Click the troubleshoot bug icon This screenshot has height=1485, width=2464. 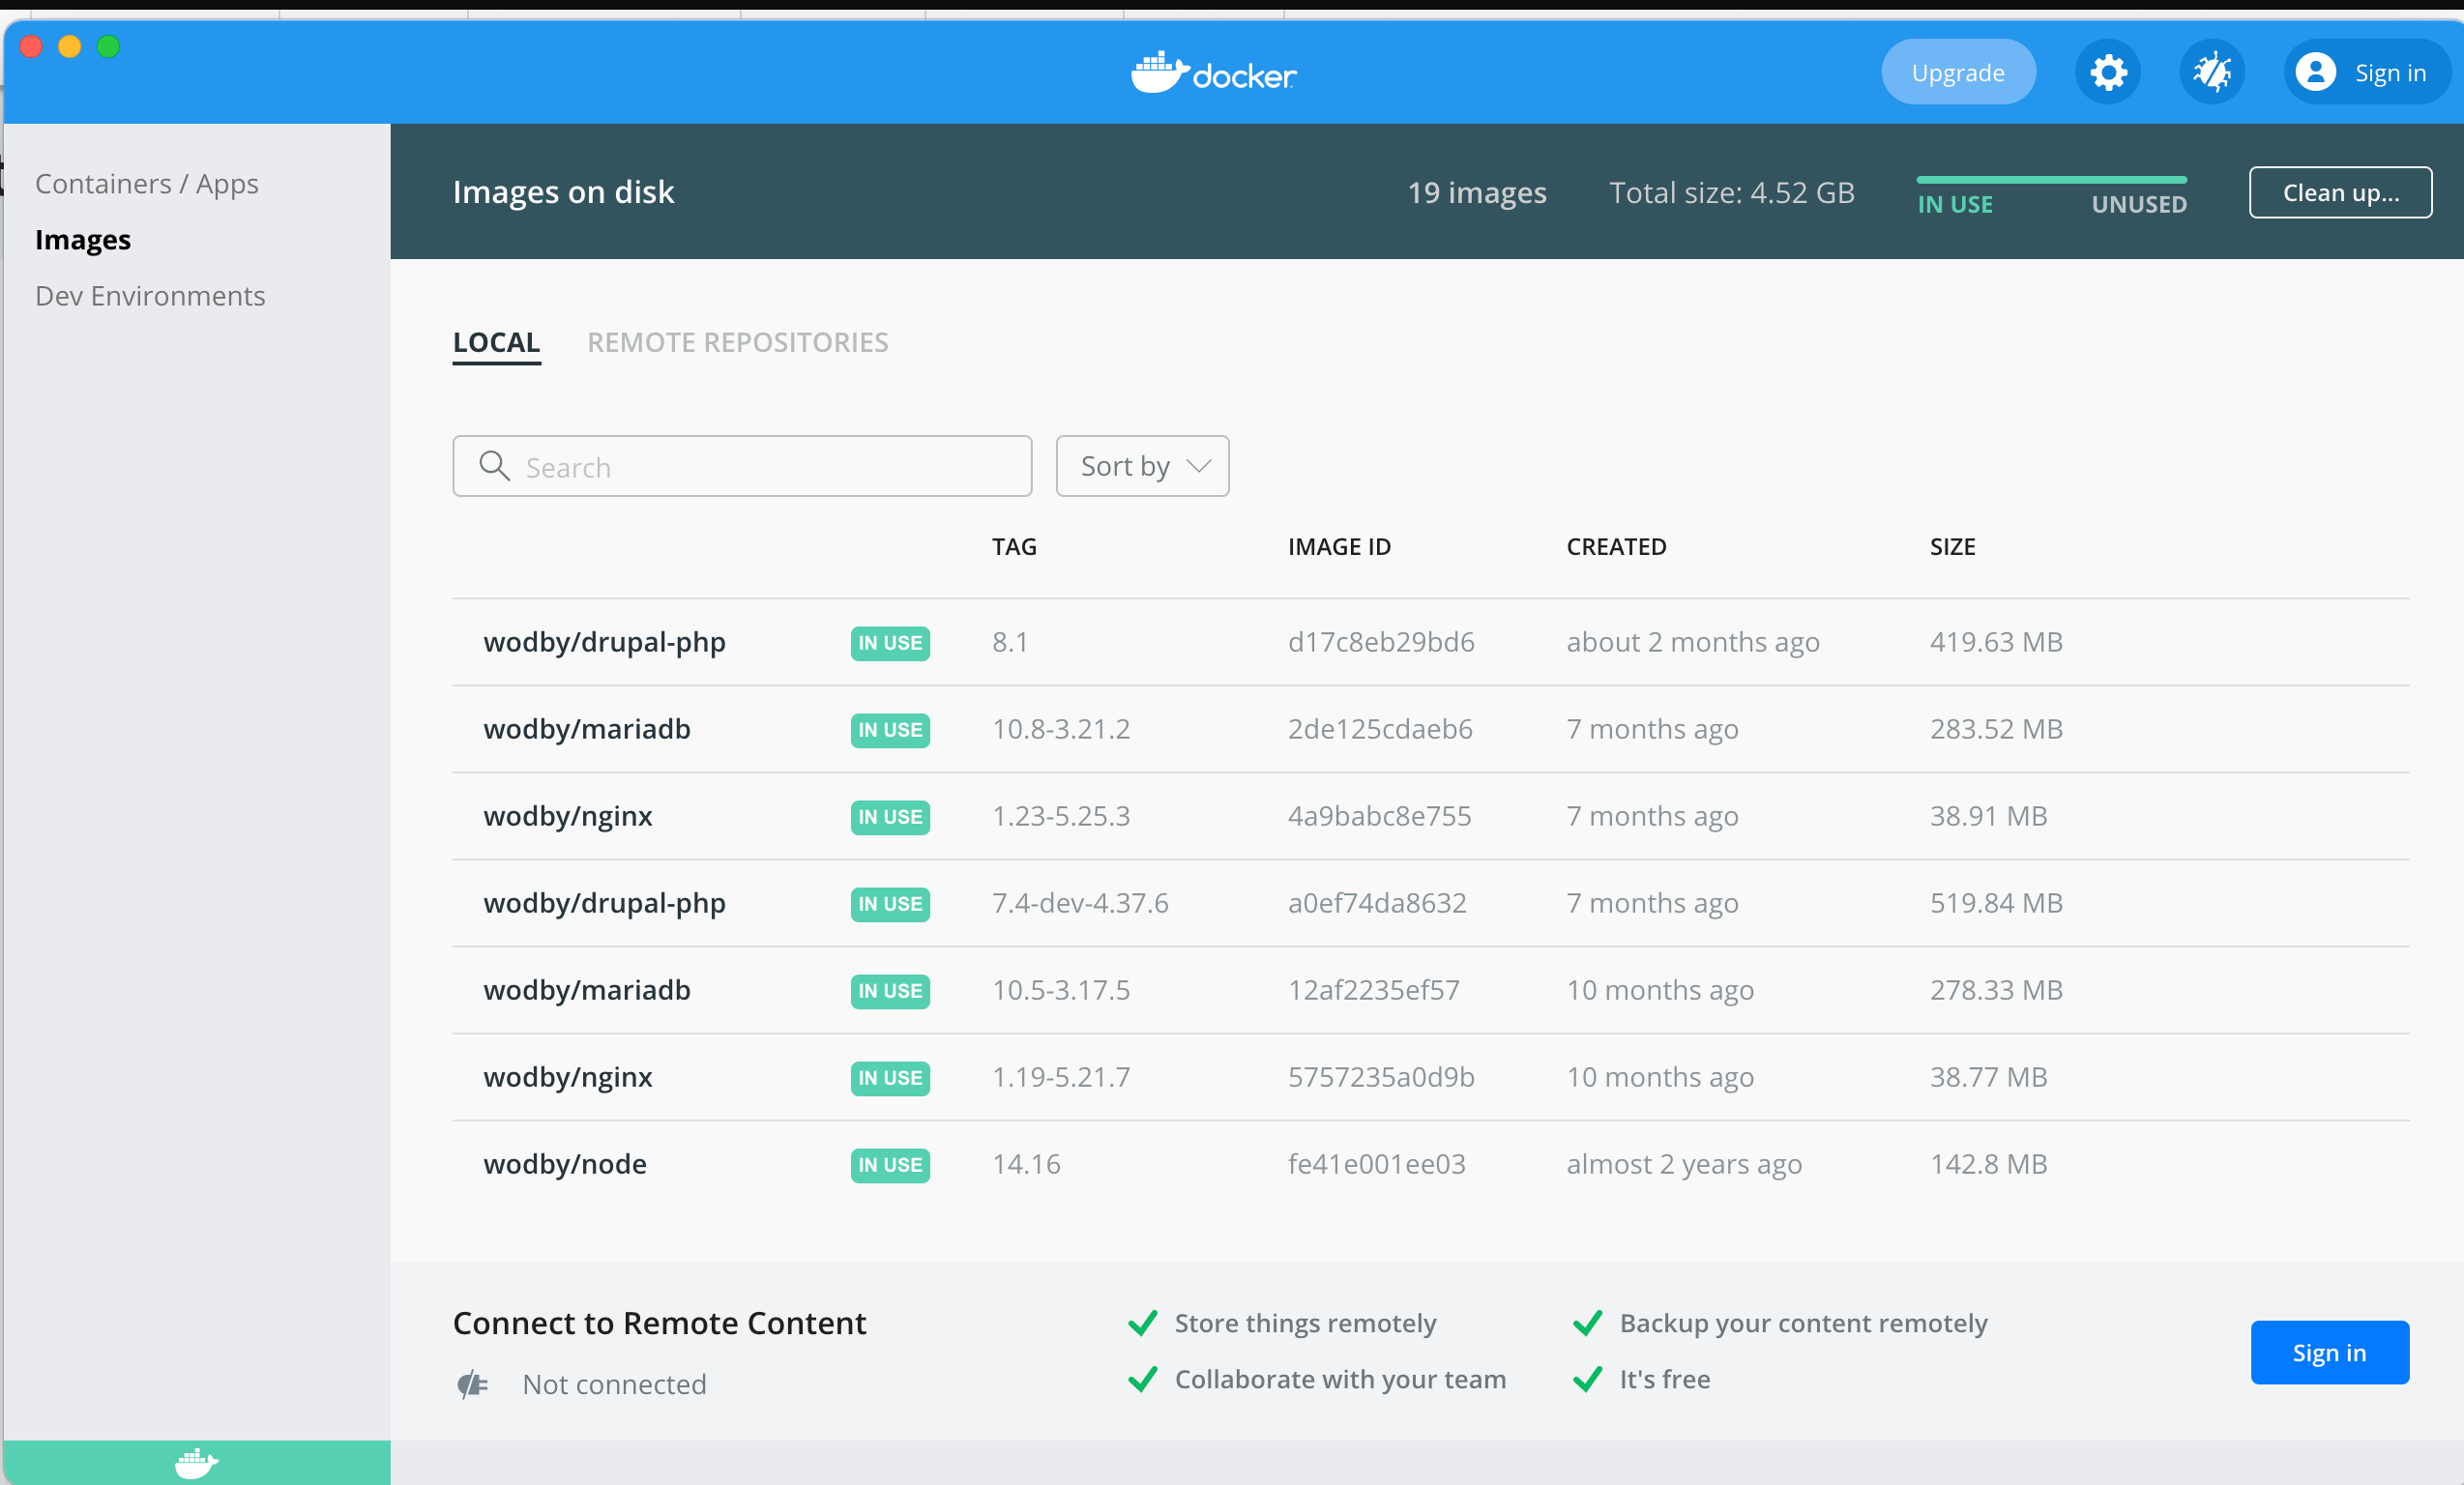2211,72
